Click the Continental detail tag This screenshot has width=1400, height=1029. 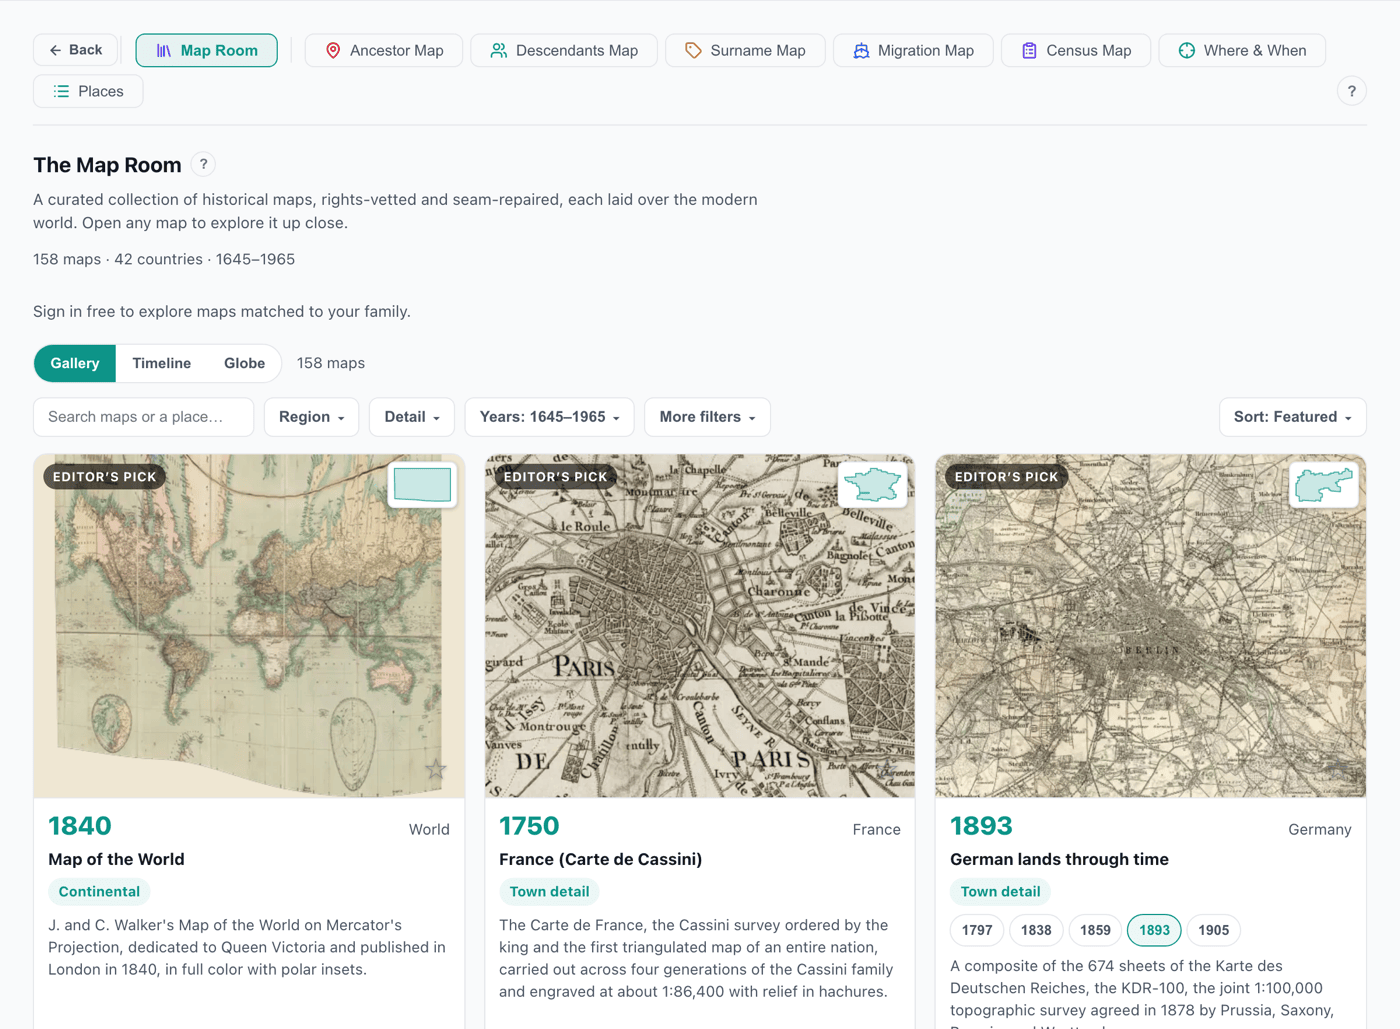pyautogui.click(x=99, y=891)
